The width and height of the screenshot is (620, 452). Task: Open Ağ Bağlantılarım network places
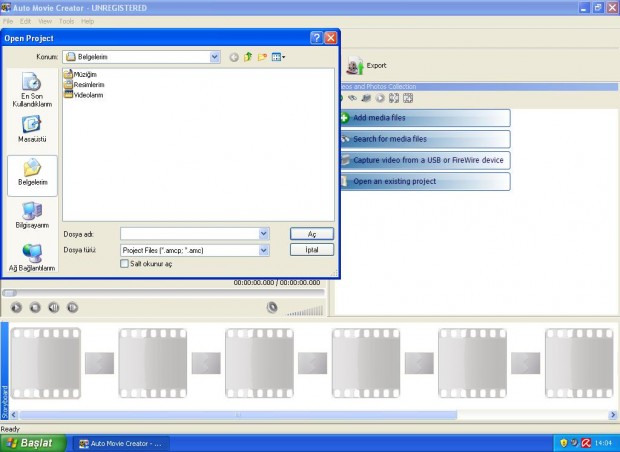click(x=32, y=257)
